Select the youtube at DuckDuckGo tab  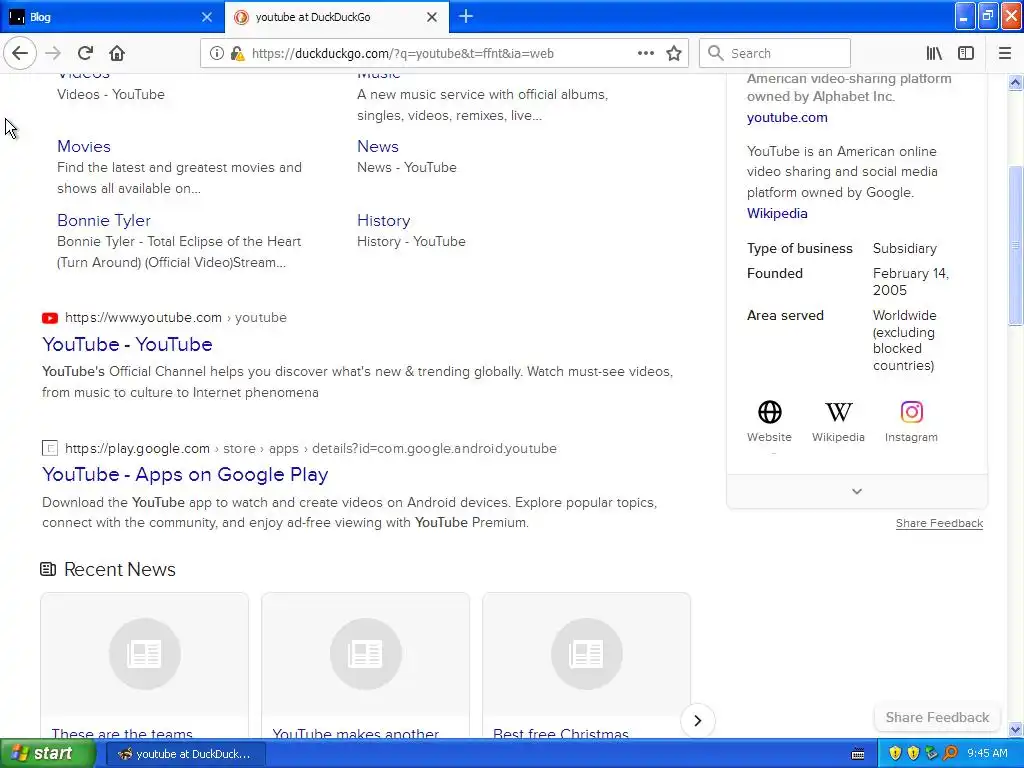(336, 17)
